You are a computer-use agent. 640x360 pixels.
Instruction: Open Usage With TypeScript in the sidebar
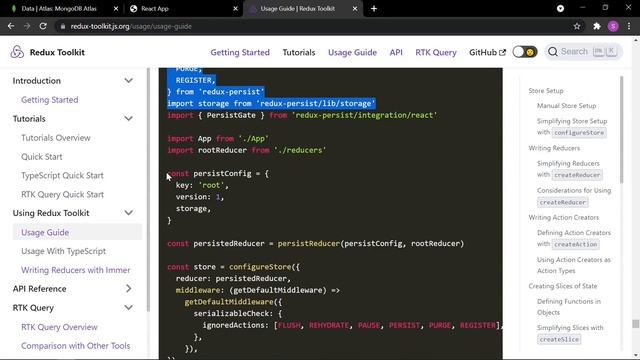63,251
